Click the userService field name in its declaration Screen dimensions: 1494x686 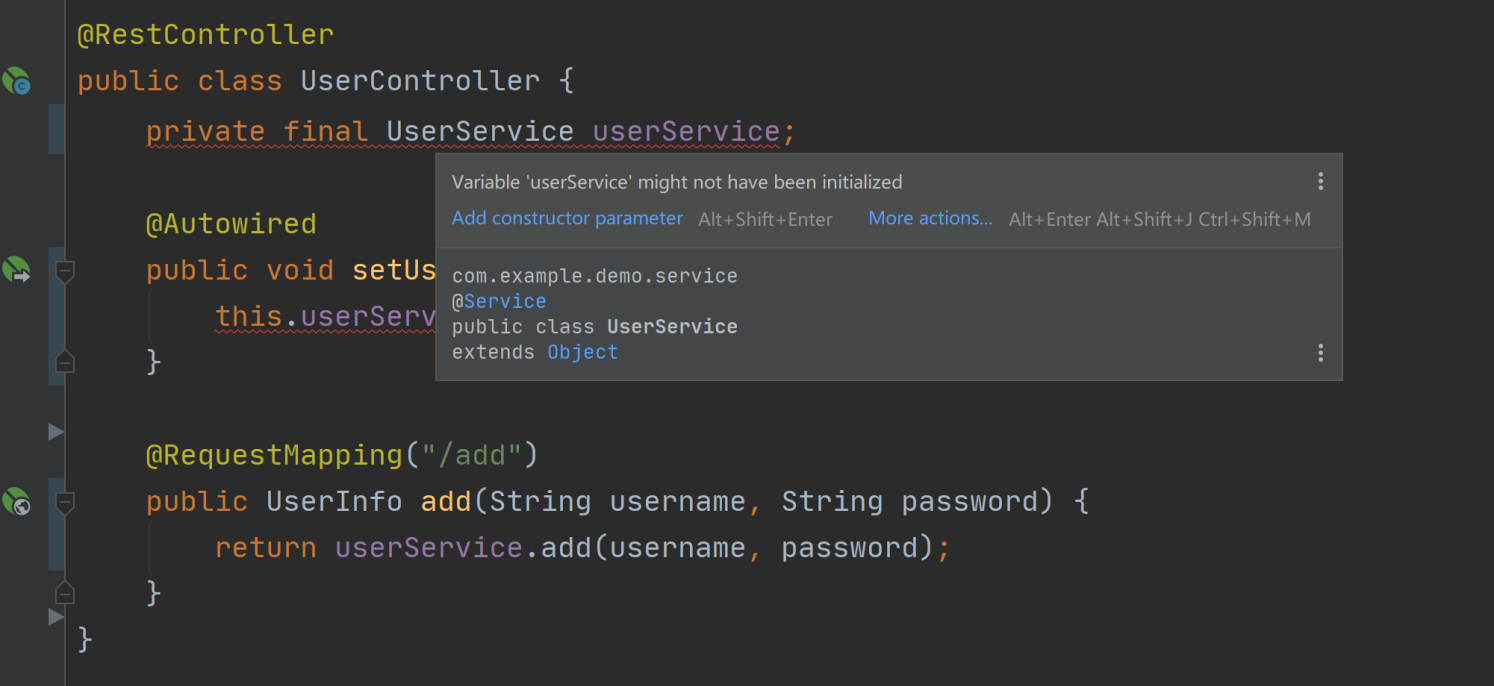686,132
